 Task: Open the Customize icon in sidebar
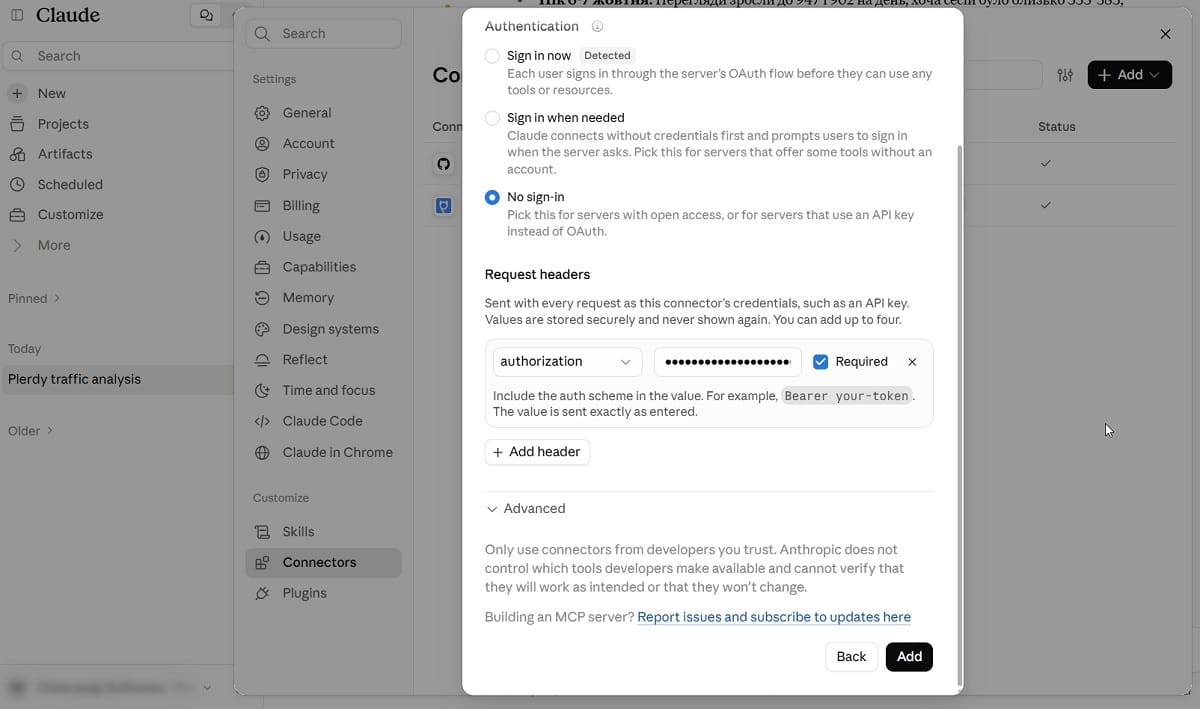(x=17, y=215)
